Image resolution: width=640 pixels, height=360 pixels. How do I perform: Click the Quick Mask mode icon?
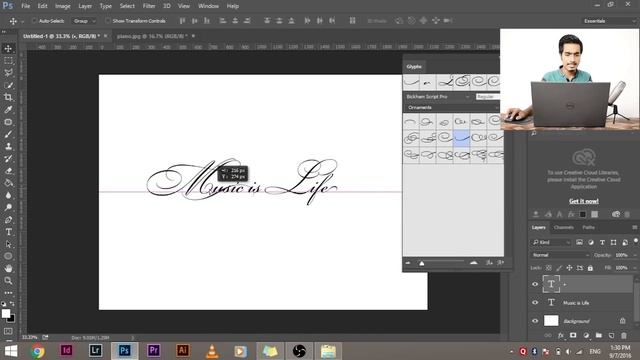tap(8, 331)
